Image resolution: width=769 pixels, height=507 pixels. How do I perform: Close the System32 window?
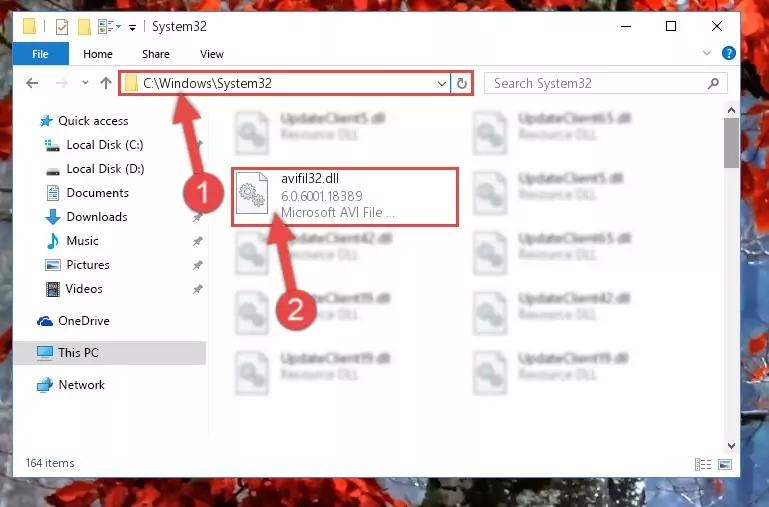pos(717,26)
